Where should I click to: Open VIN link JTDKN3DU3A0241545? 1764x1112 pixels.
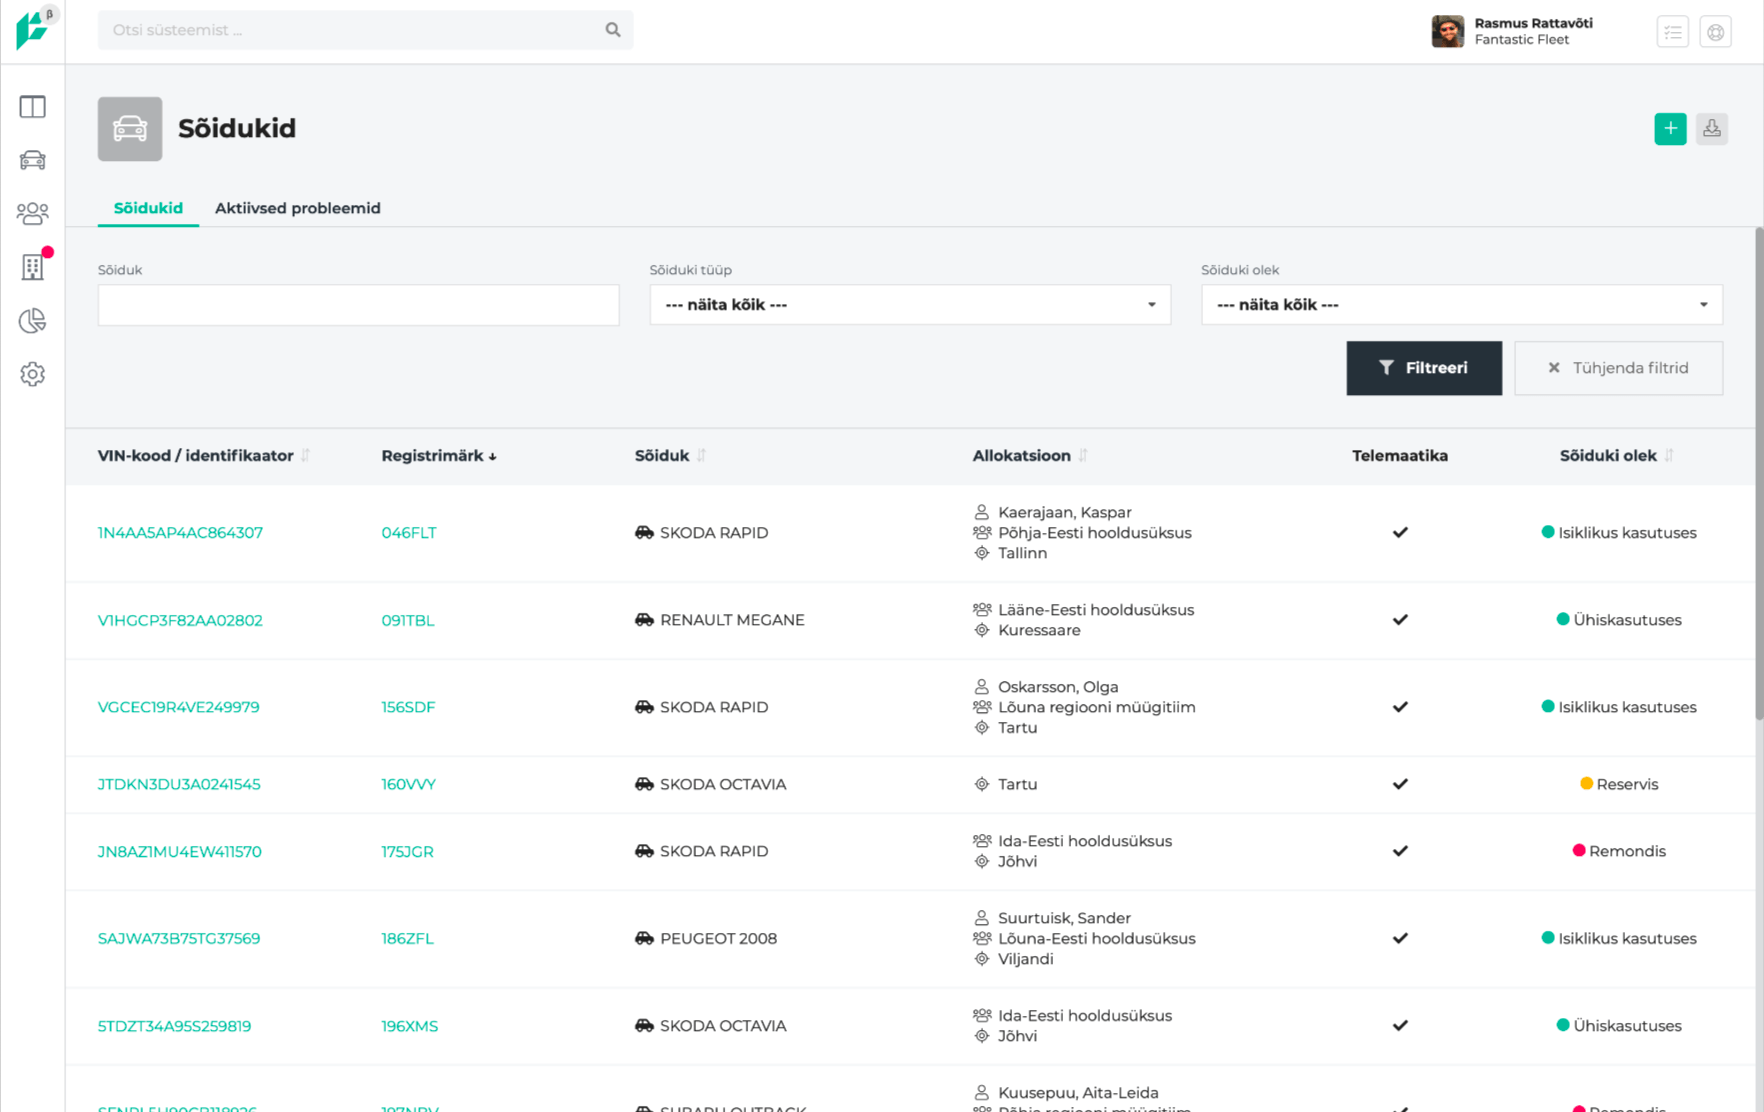pos(179,784)
